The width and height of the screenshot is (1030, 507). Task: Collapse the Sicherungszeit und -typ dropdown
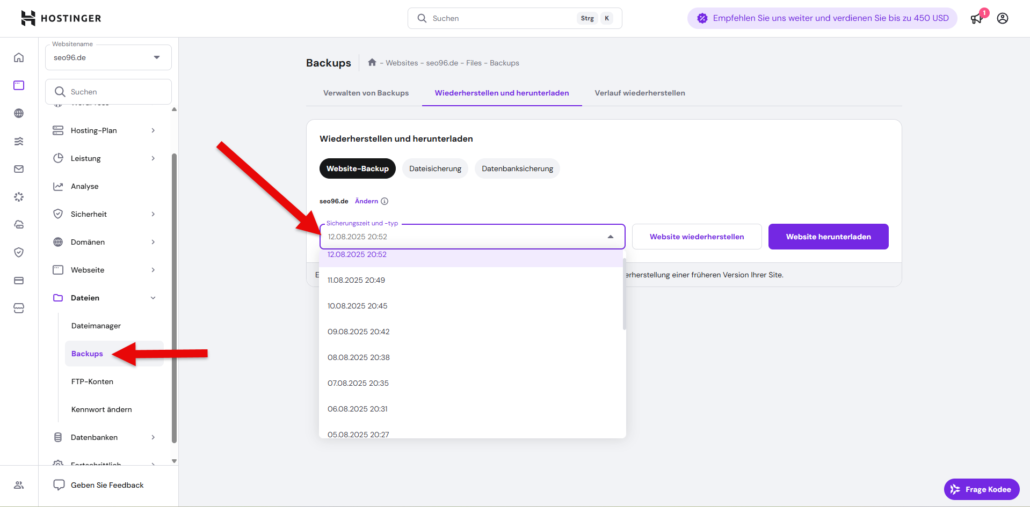click(x=610, y=236)
